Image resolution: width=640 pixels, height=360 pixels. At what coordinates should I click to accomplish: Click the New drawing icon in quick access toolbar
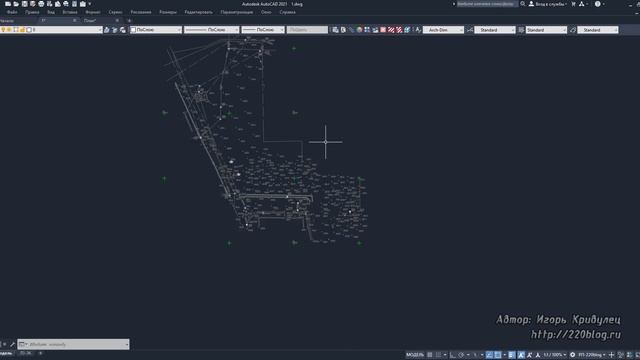(8, 4)
